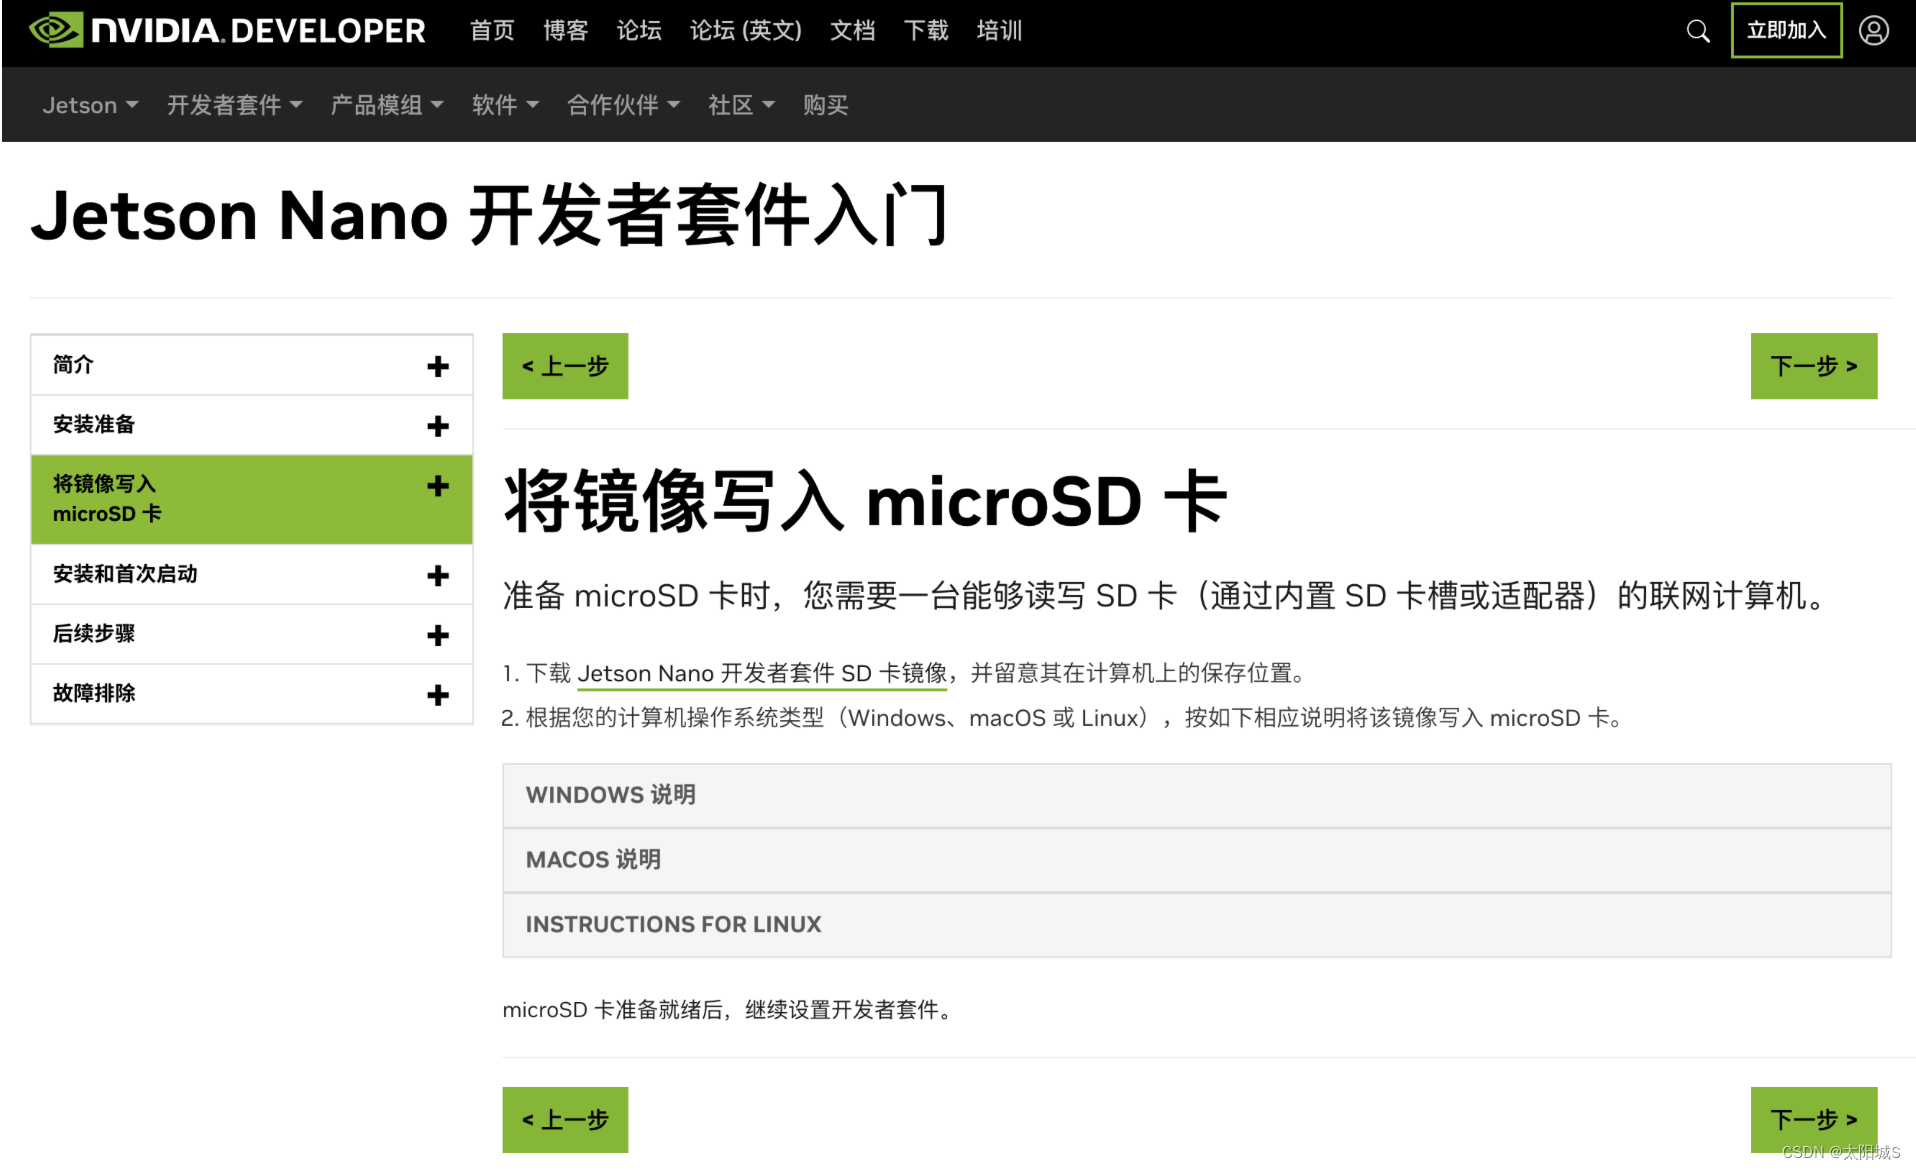Expand the 产品模组 dropdown menu
The width and height of the screenshot is (1916, 1170).
click(x=387, y=105)
